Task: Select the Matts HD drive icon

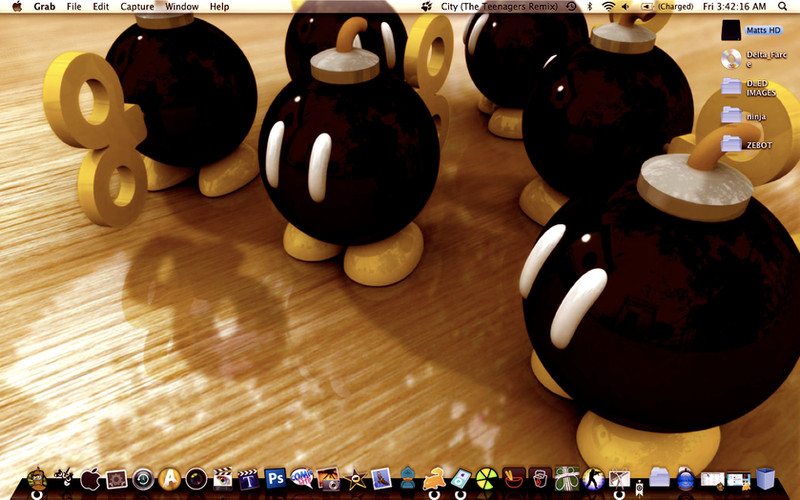Action: point(731,30)
